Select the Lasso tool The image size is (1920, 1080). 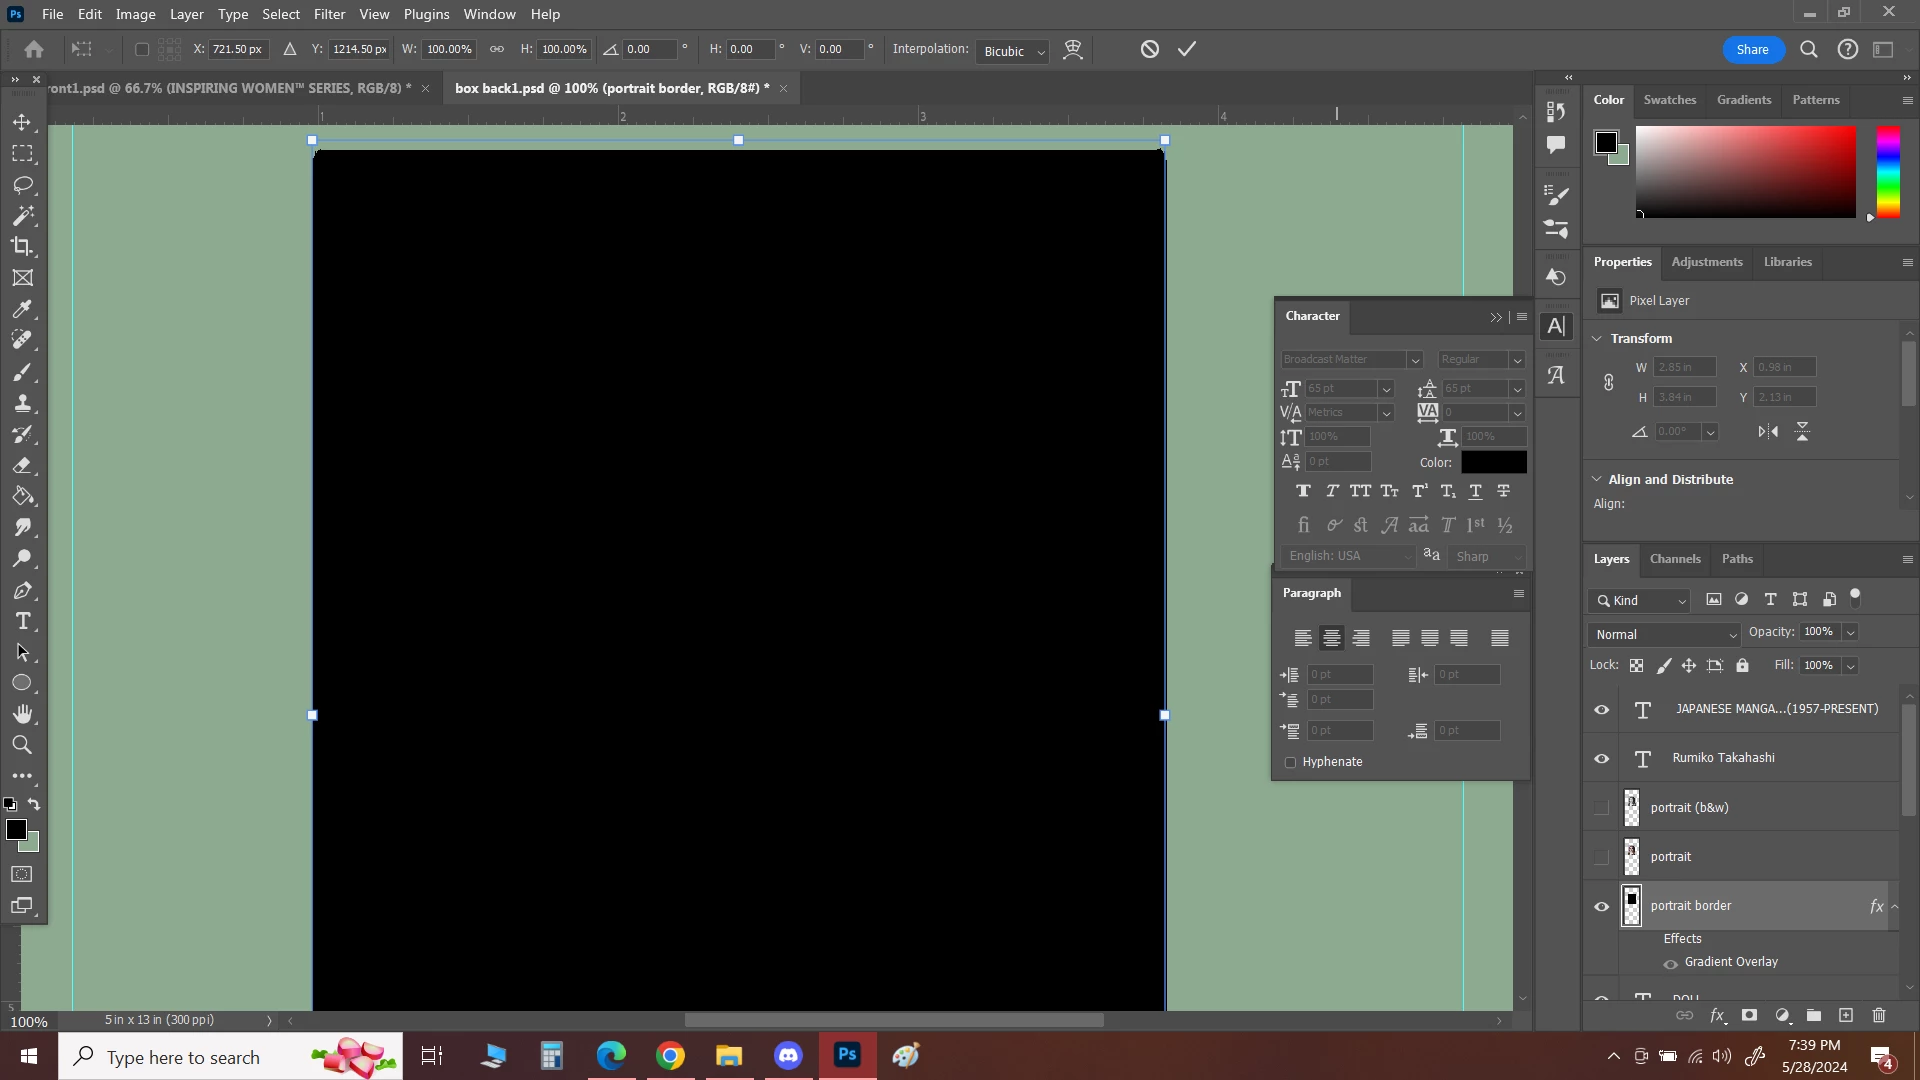point(22,185)
